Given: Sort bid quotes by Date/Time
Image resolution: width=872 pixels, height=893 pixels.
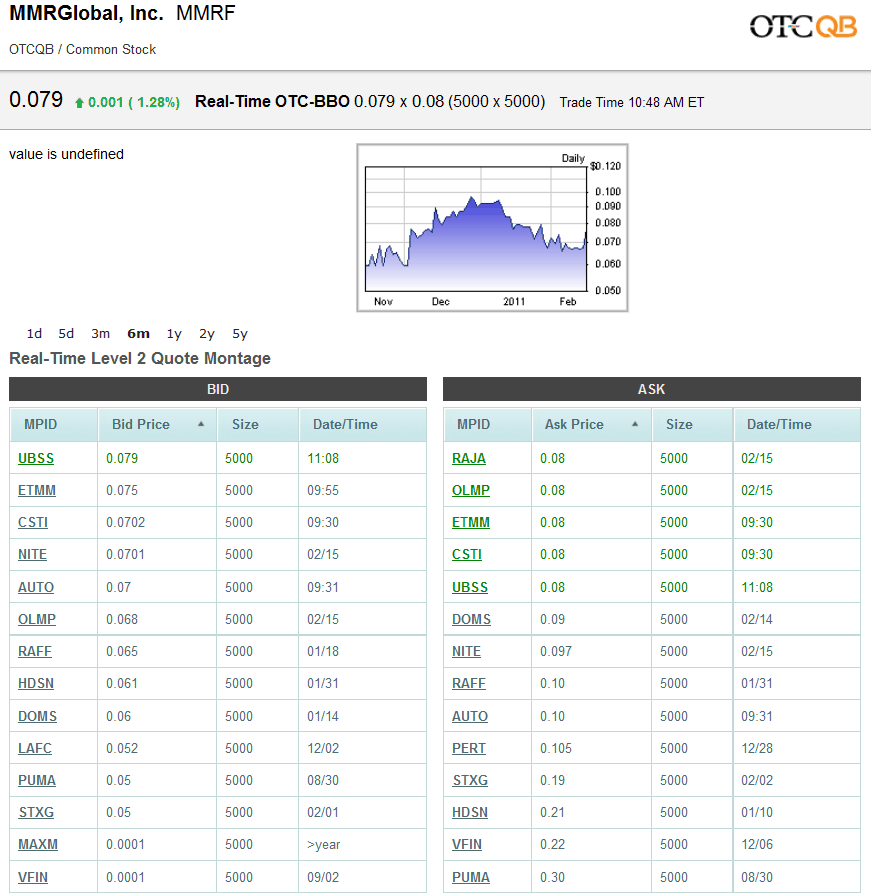Looking at the screenshot, I should [x=348, y=424].
